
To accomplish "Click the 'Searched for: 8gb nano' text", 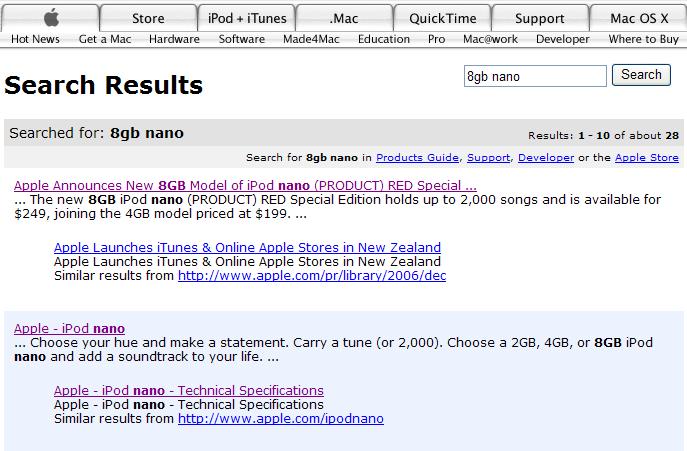I will click(x=96, y=133).
